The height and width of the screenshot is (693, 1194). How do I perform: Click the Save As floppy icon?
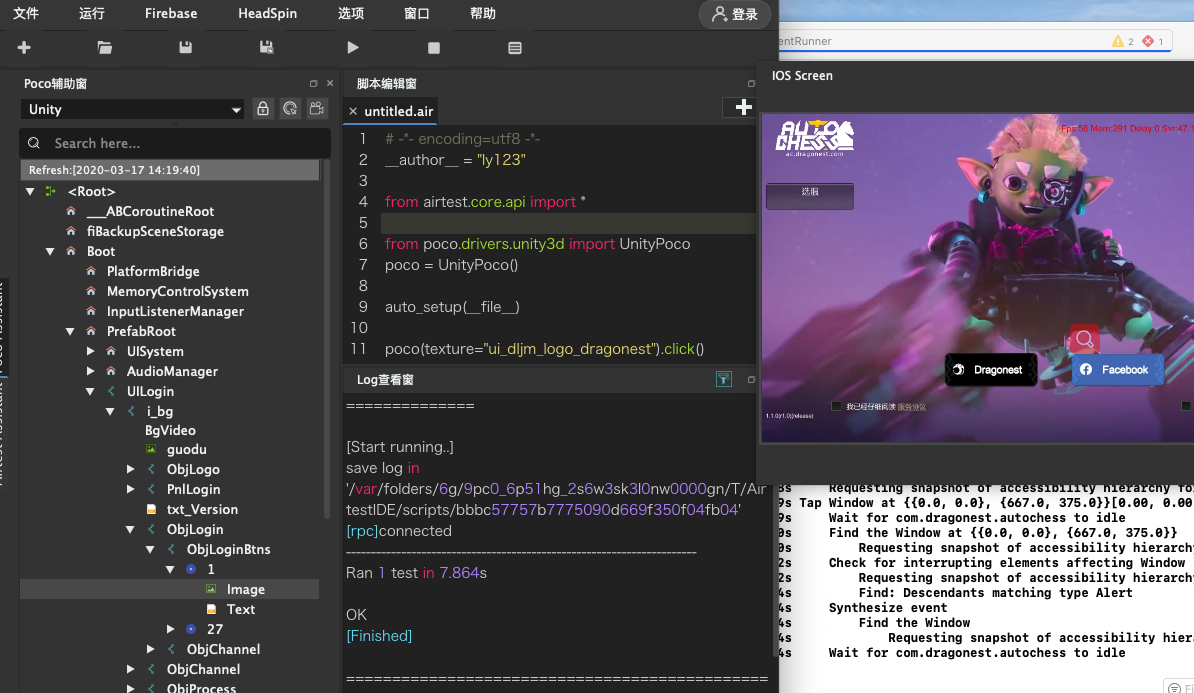[x=266, y=47]
